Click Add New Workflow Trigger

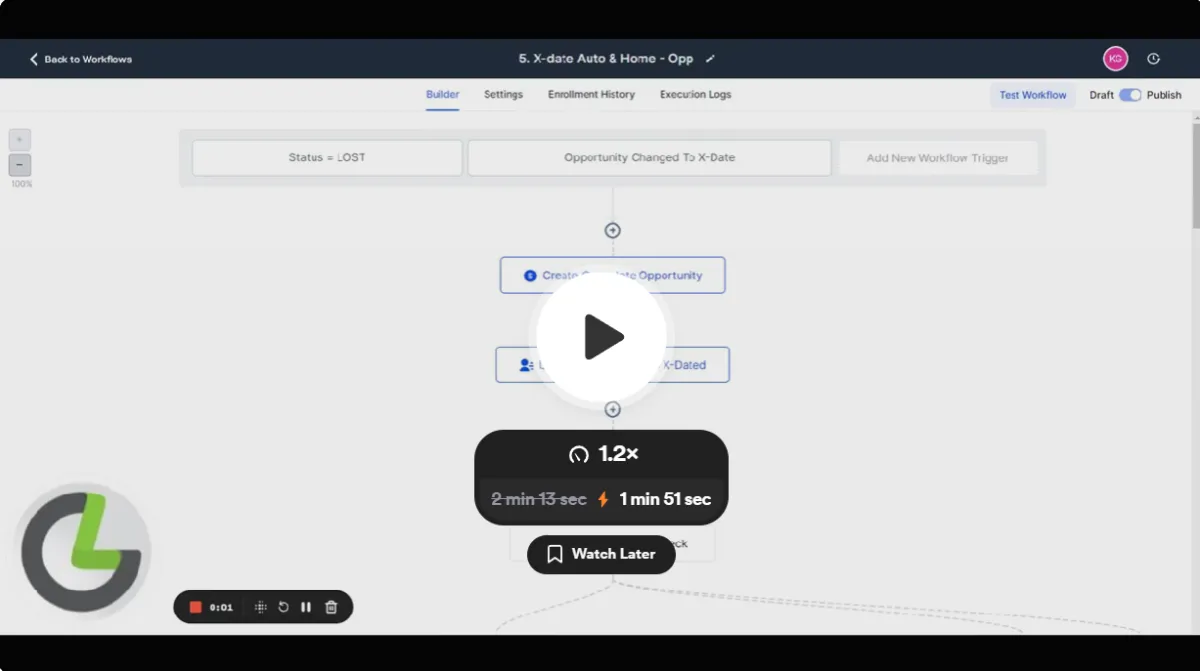(937, 158)
